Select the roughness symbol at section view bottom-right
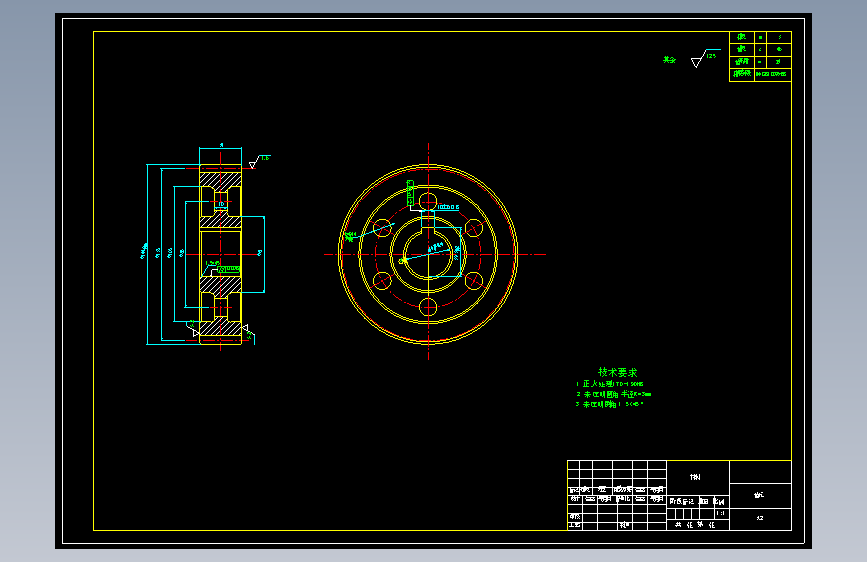The width and height of the screenshot is (867, 562). point(248,332)
